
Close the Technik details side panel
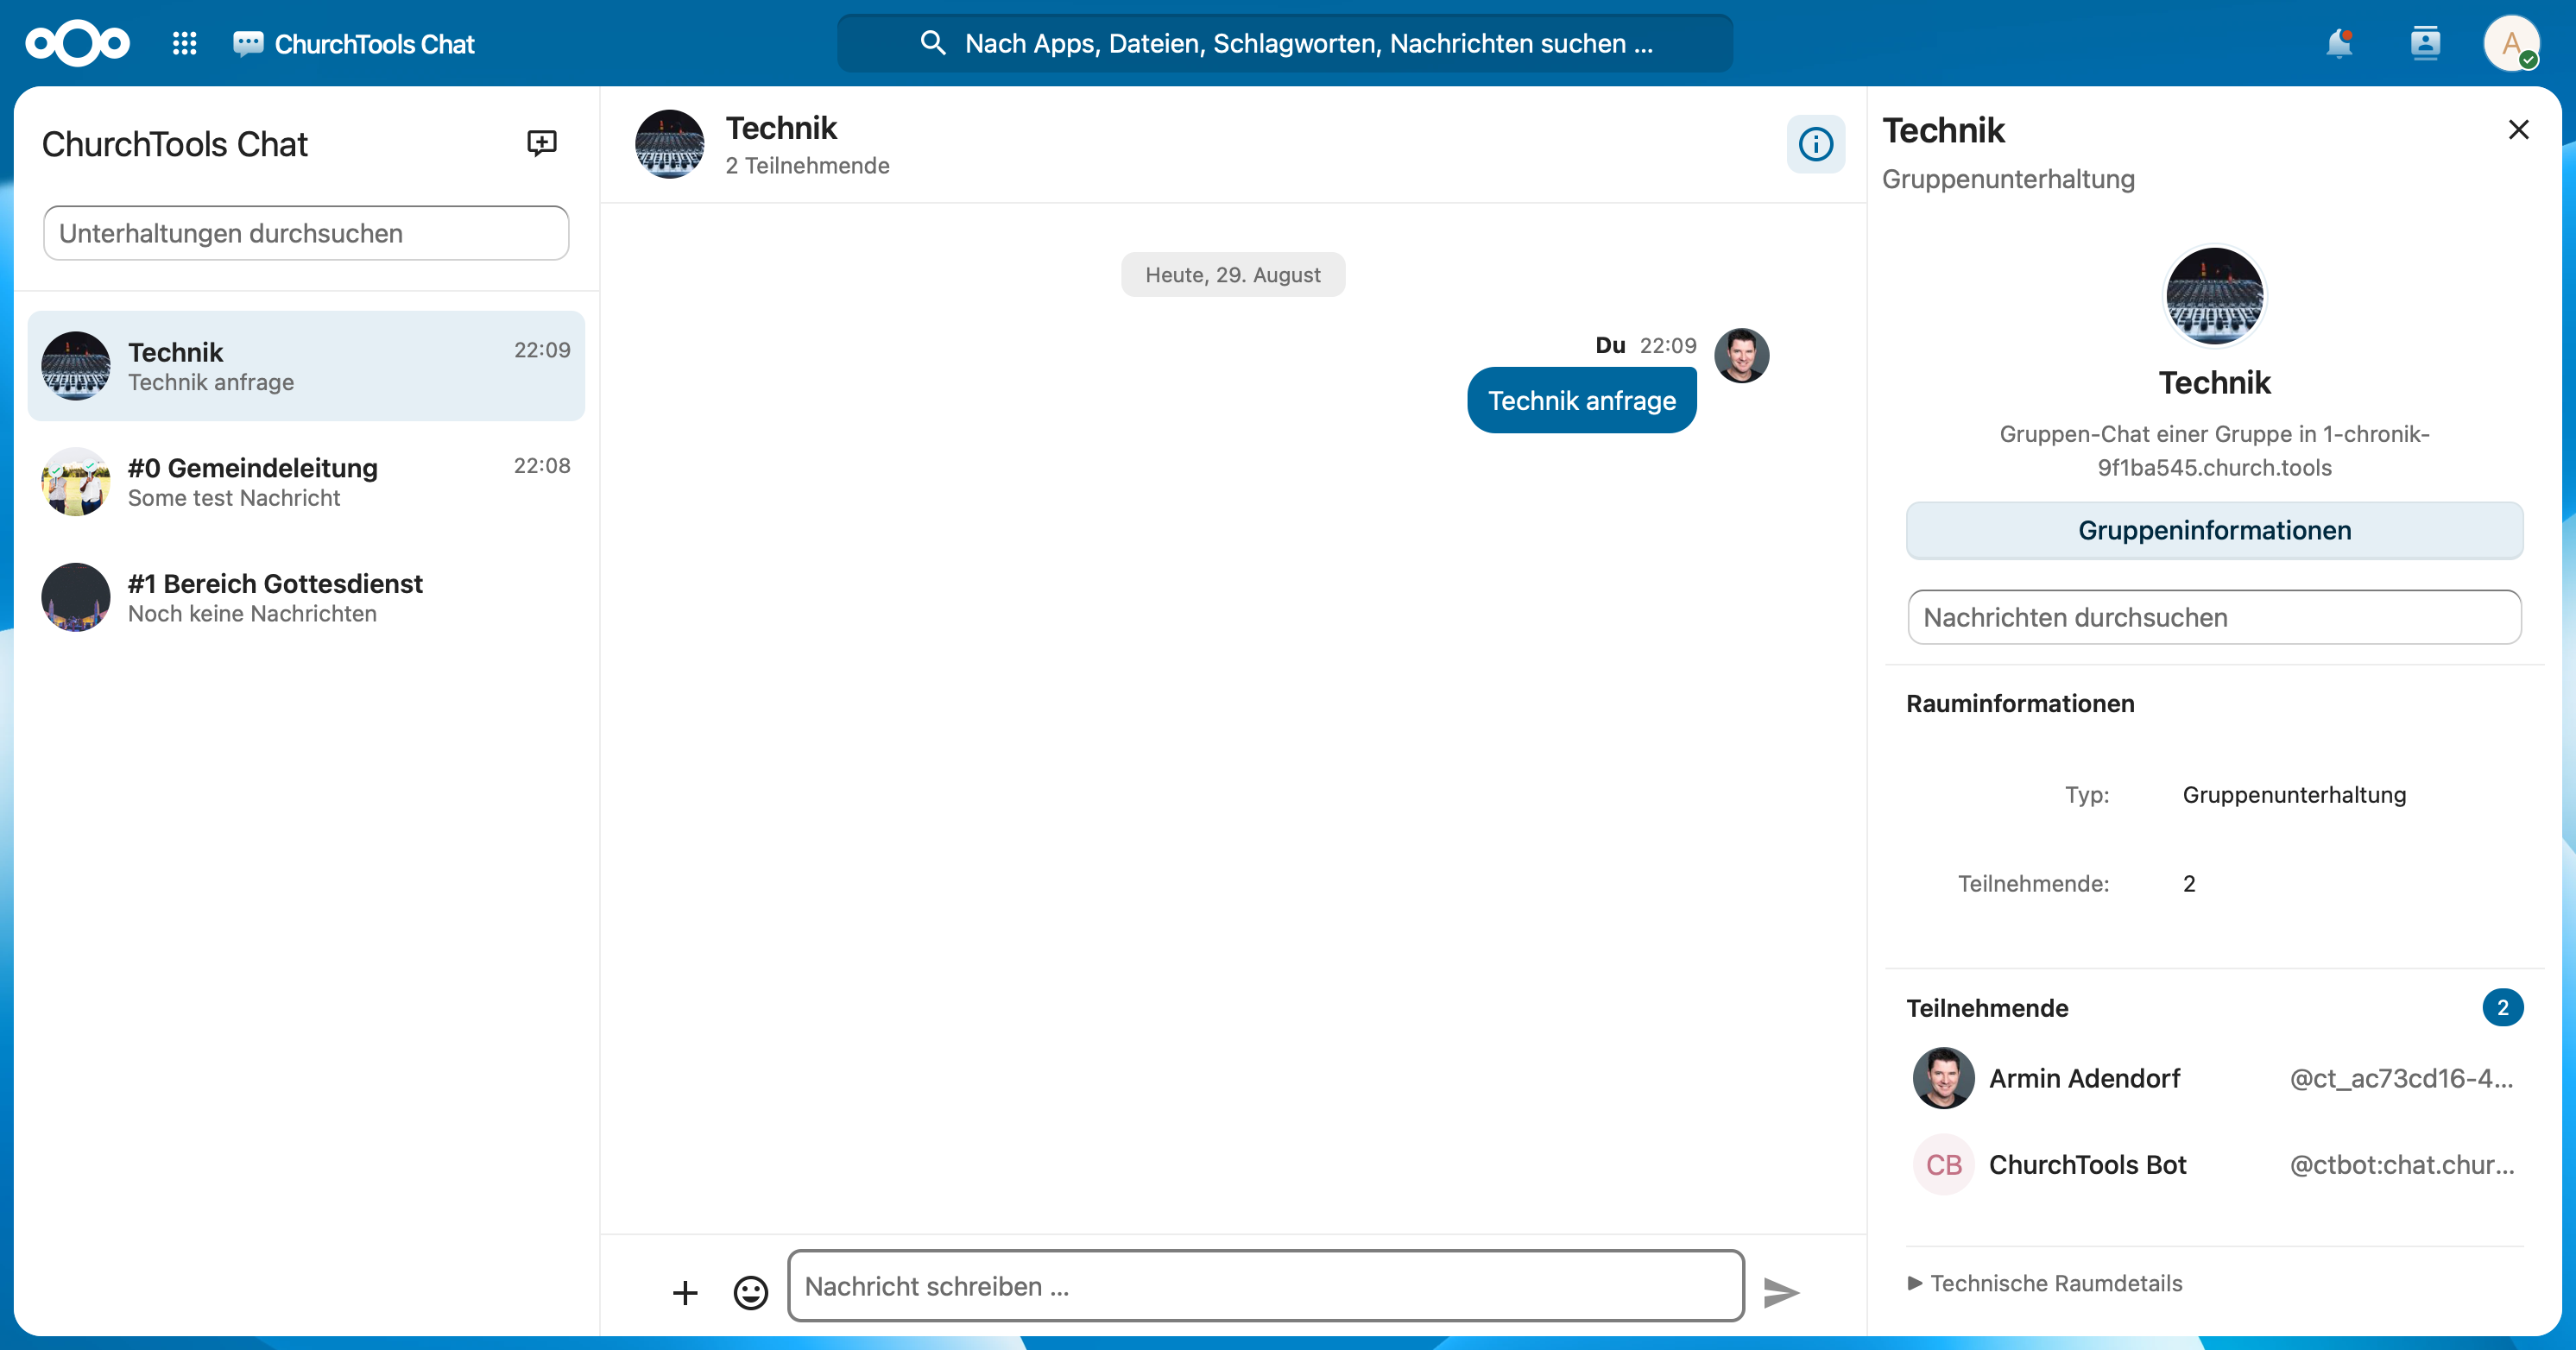click(2518, 129)
